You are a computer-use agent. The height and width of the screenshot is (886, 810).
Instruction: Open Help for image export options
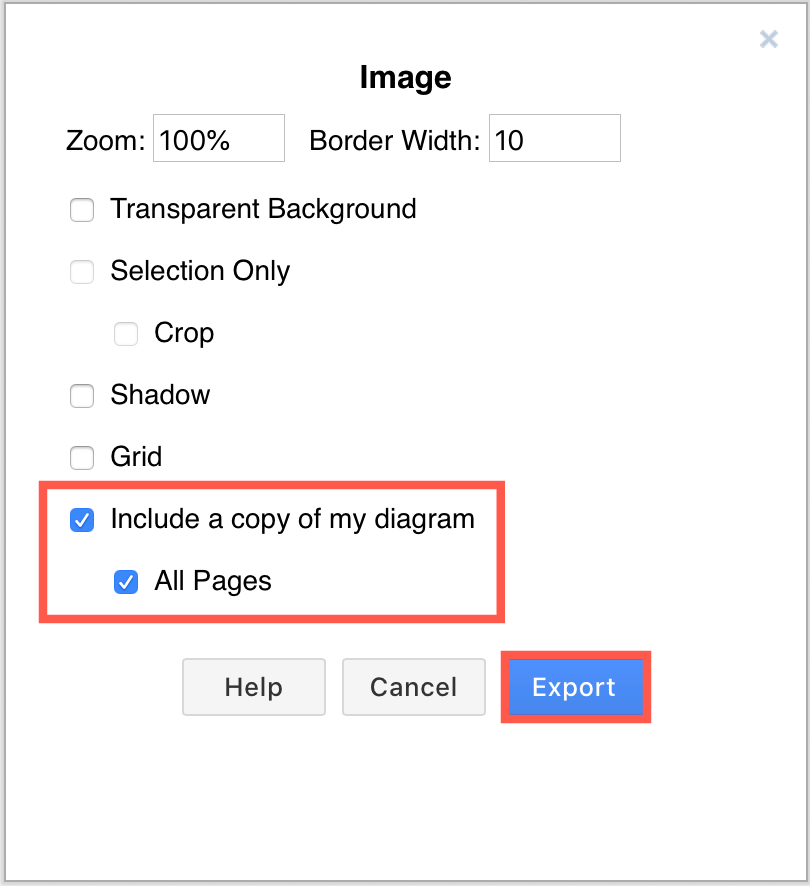pyautogui.click(x=253, y=687)
